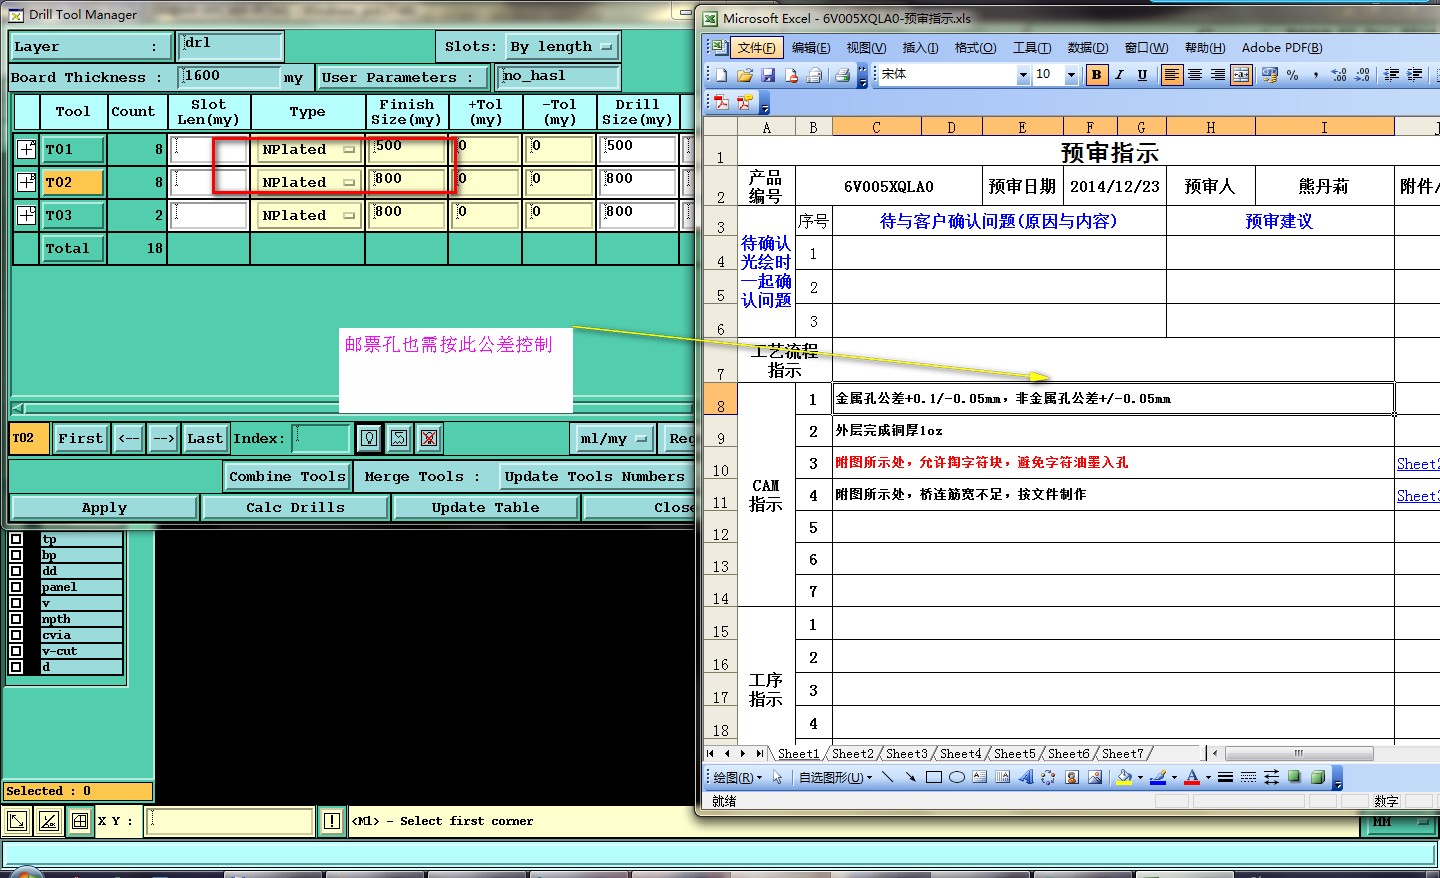Click Convert to Adobe PDF icon
The image size is (1440, 878).
click(x=721, y=102)
